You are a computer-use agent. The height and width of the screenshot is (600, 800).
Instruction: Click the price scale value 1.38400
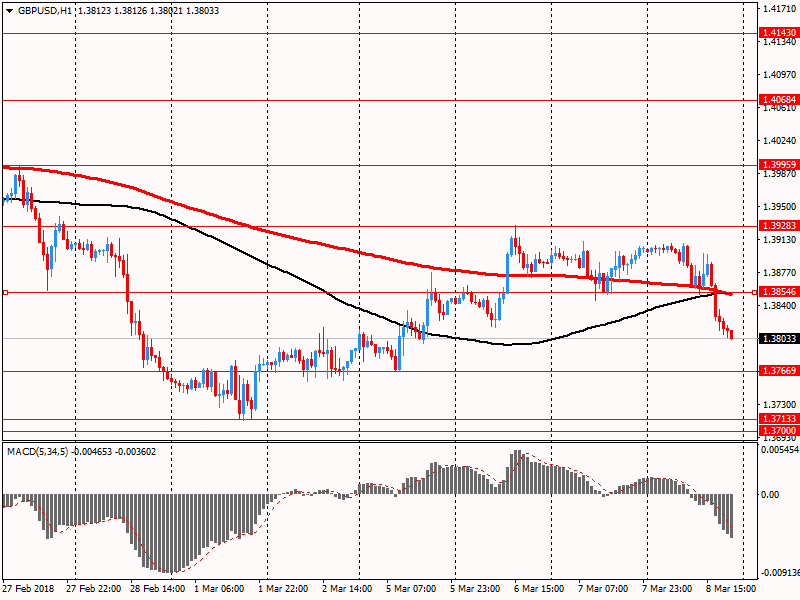pos(779,306)
